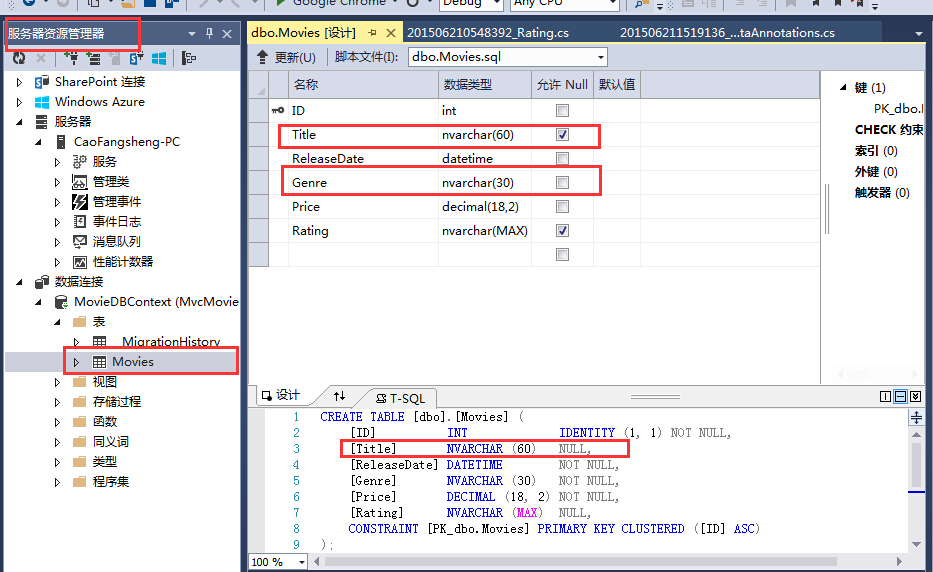Click the 更新(U) update button
933x572 pixels.
coord(286,57)
